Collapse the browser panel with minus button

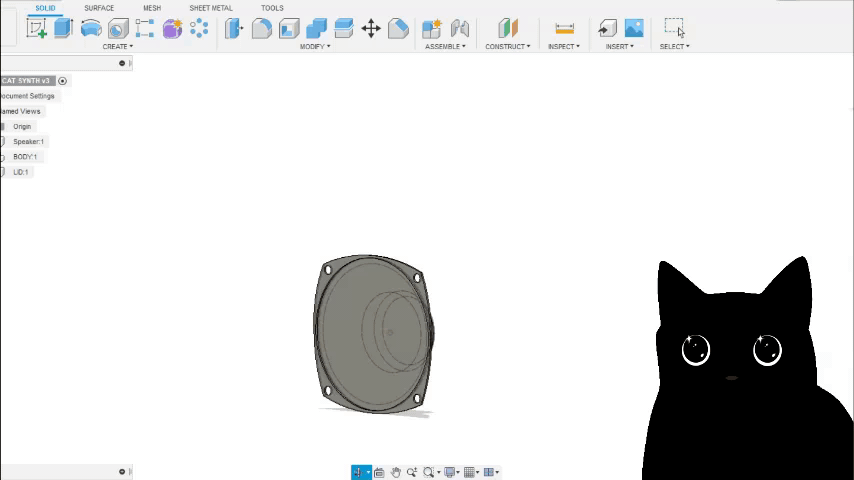[x=122, y=63]
